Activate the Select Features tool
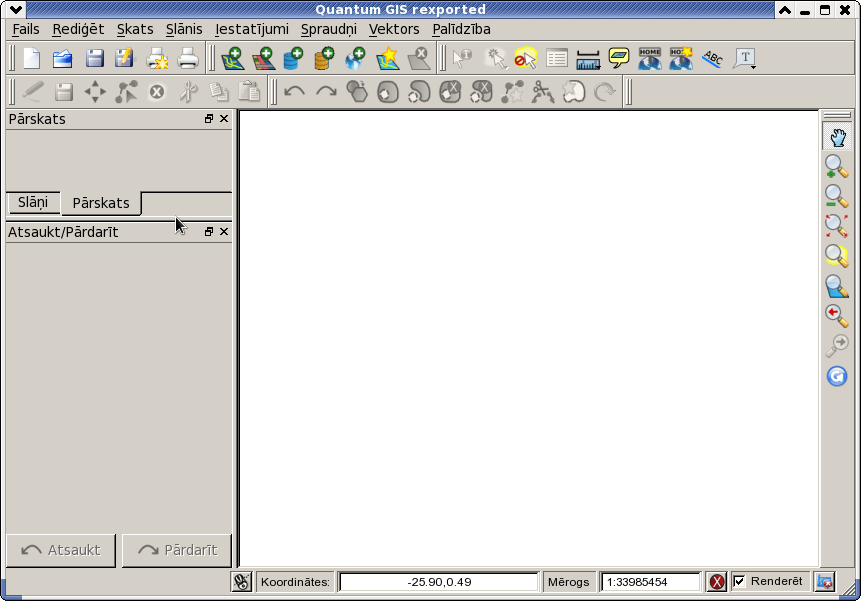 [x=495, y=58]
